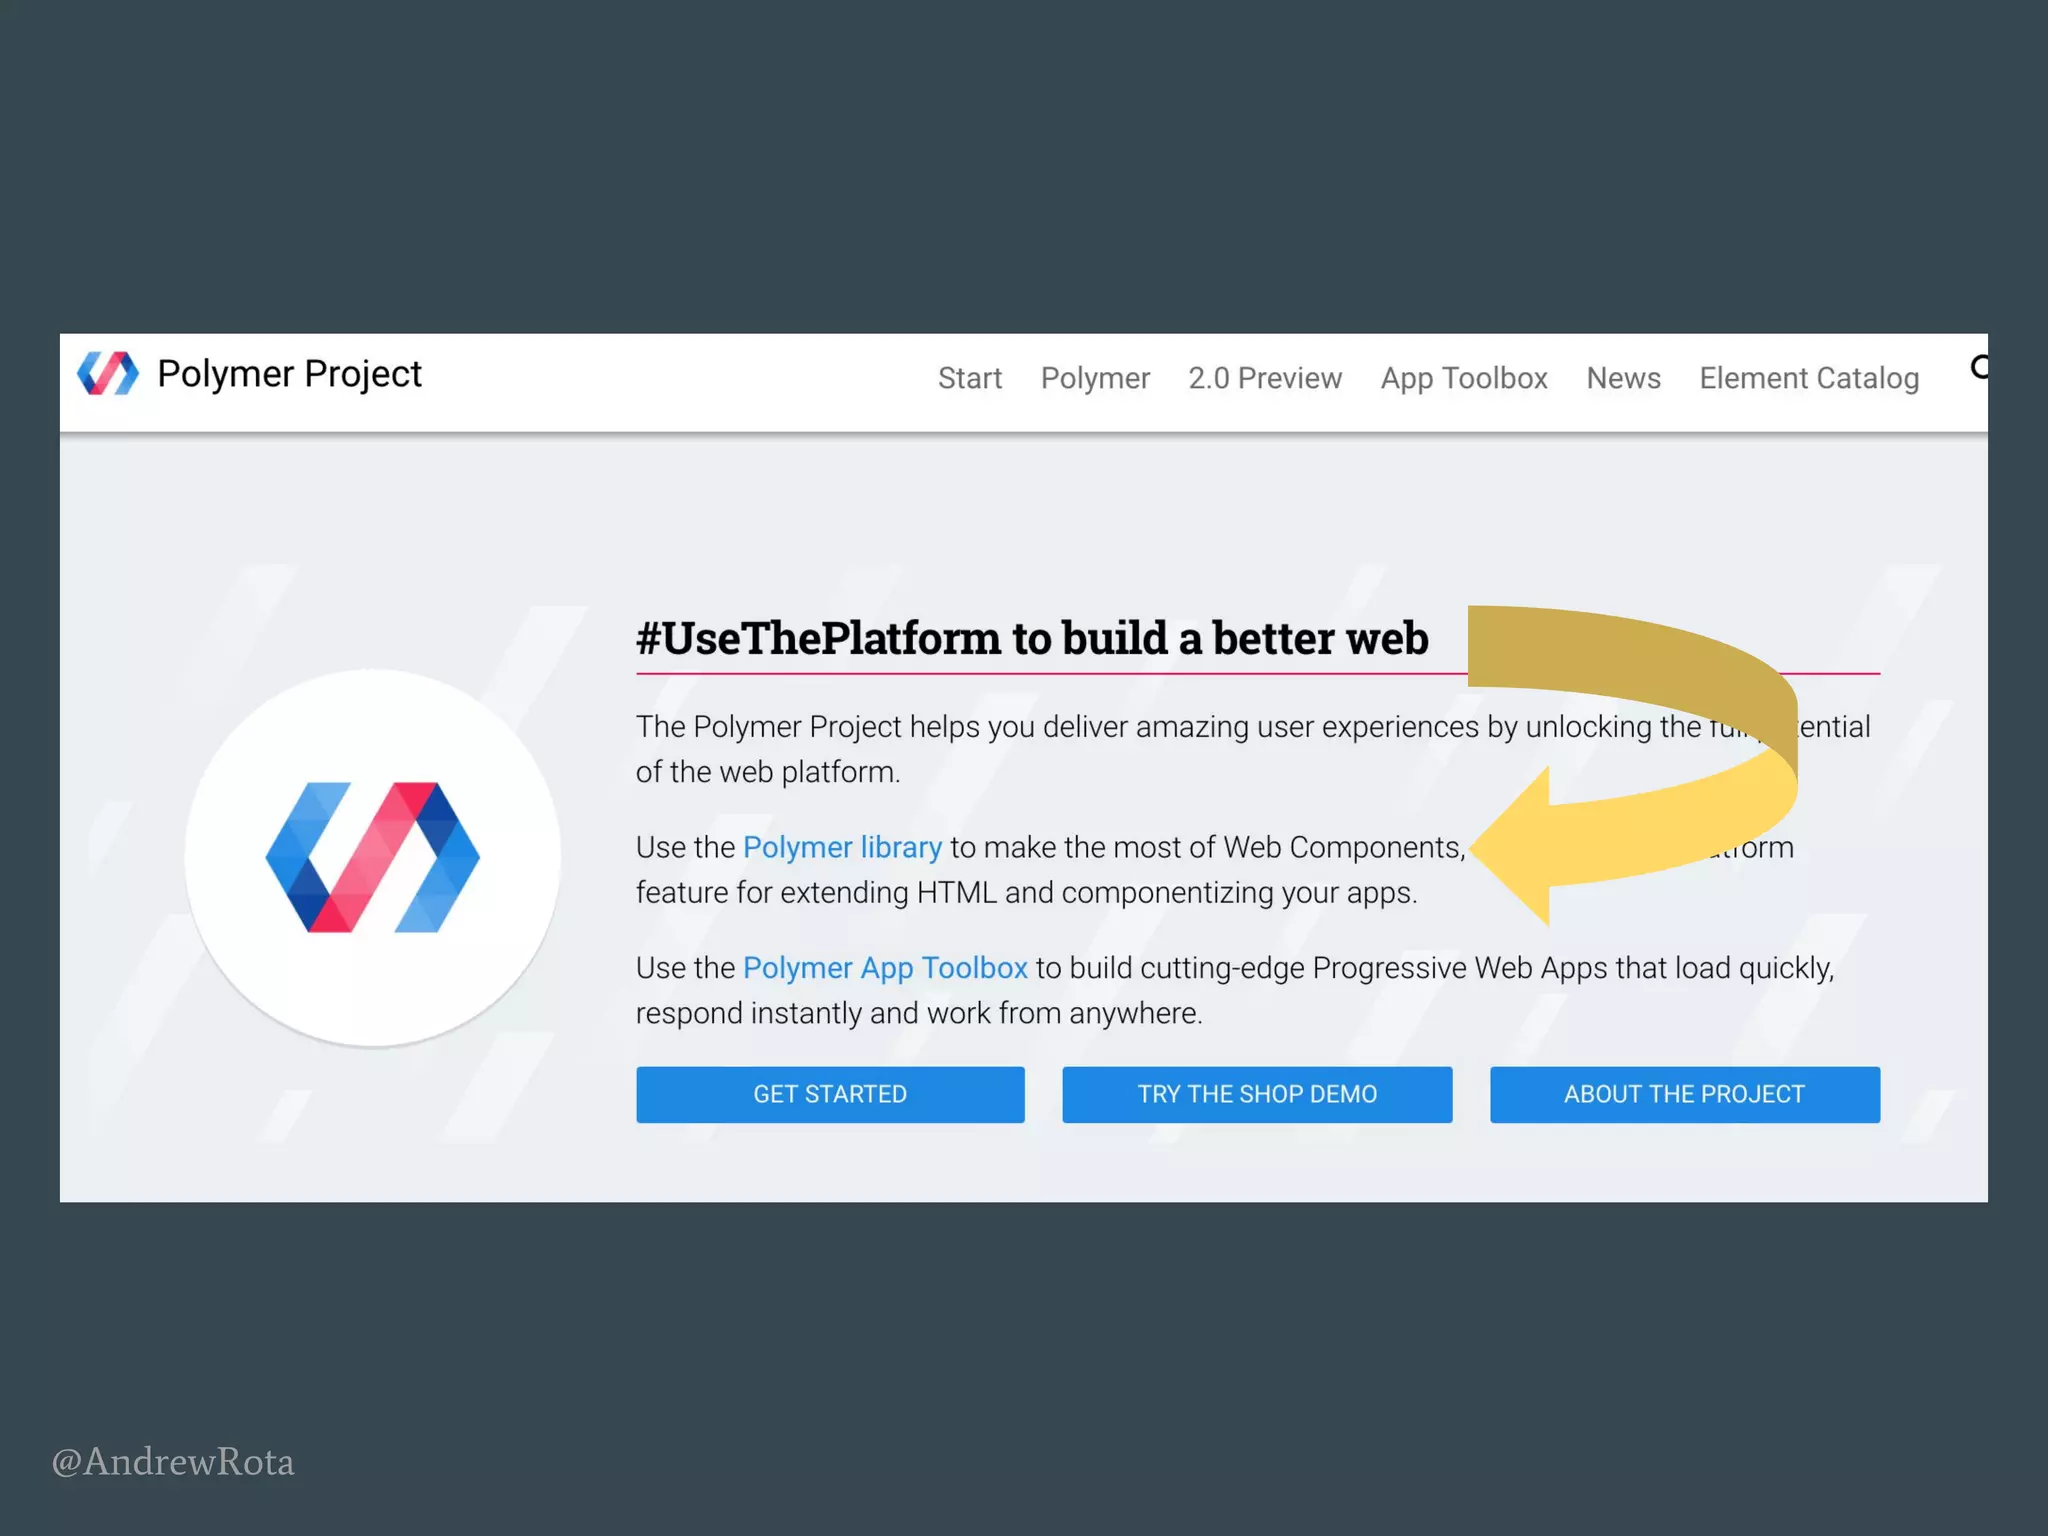The height and width of the screenshot is (1536, 2048).
Task: Click the Polymer logo icon in header
Action: coord(108,374)
